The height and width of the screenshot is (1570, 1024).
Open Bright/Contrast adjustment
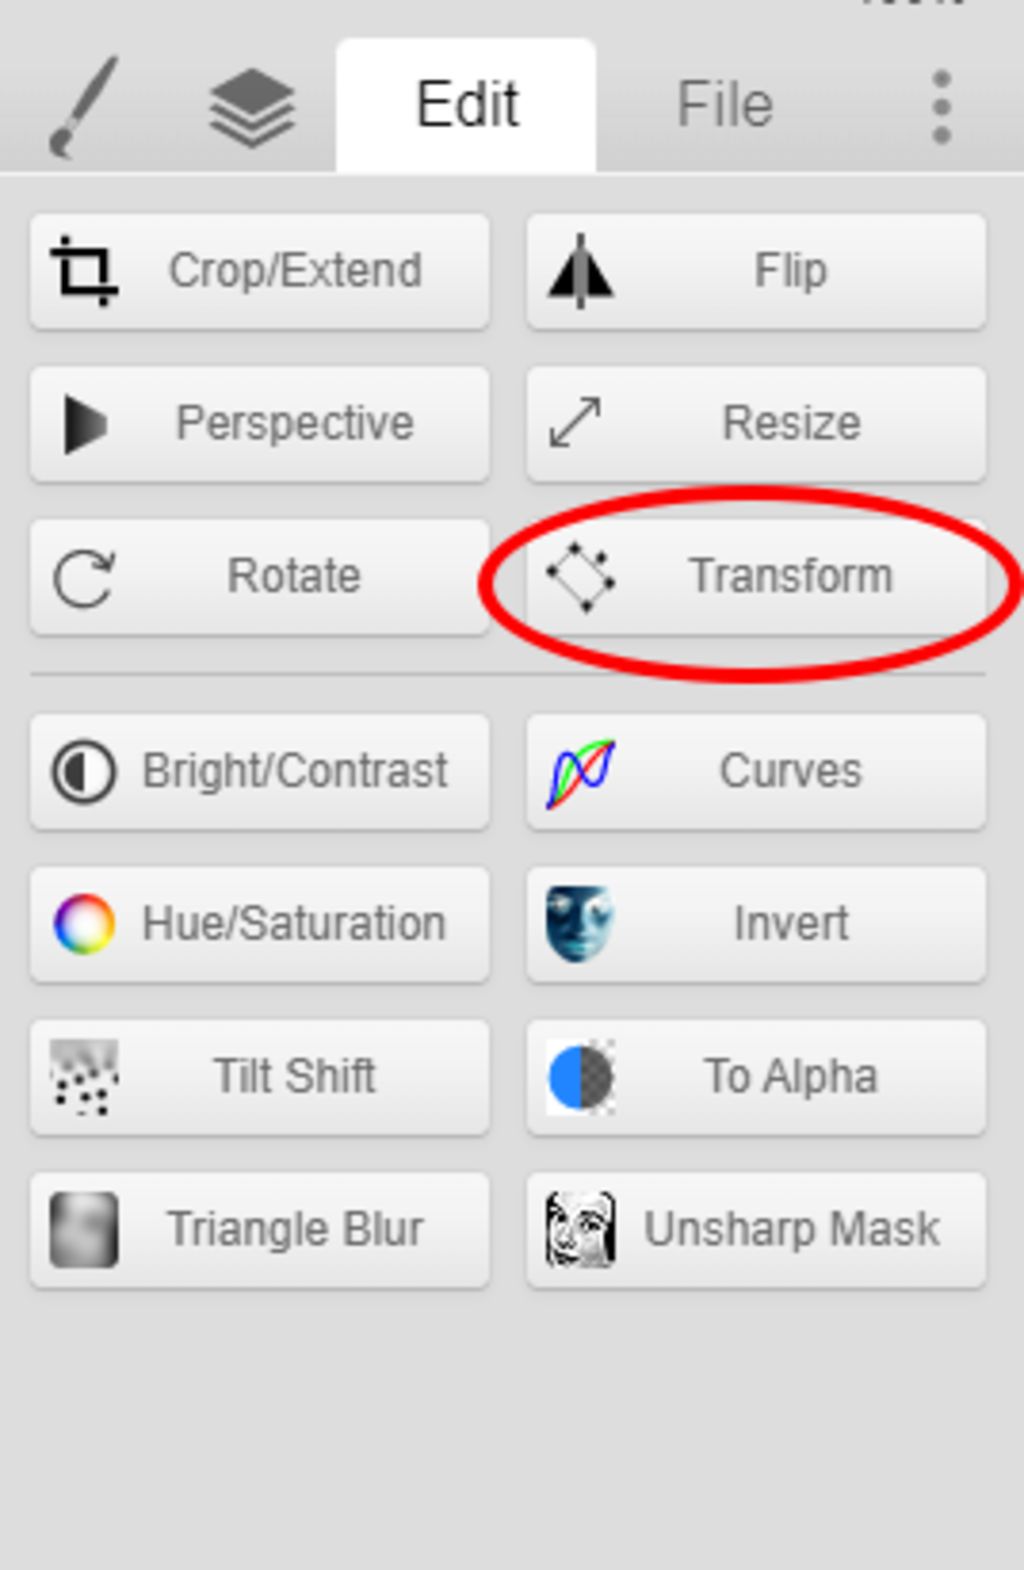tap(260, 771)
